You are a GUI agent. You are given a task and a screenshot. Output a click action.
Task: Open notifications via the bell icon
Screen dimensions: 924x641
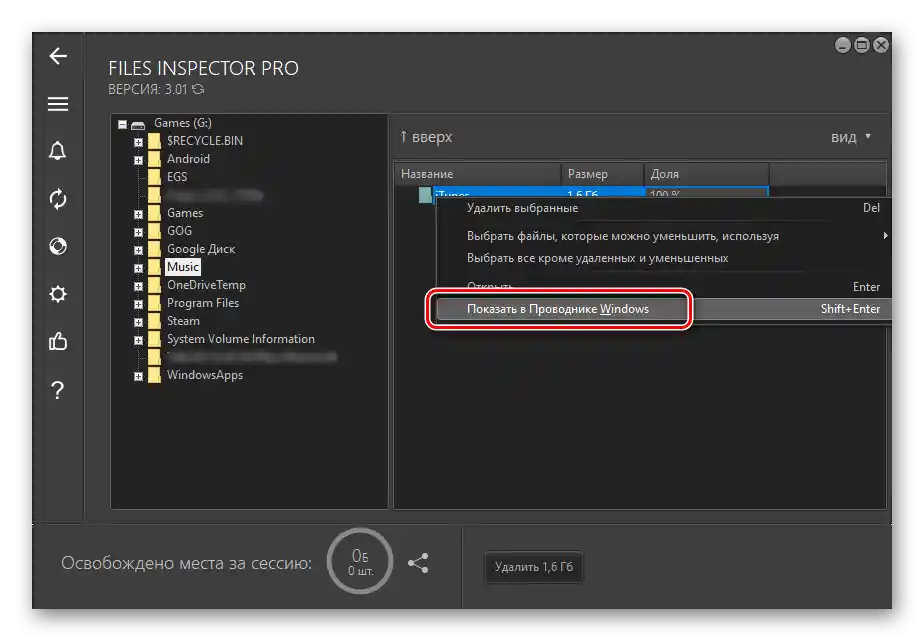[58, 151]
